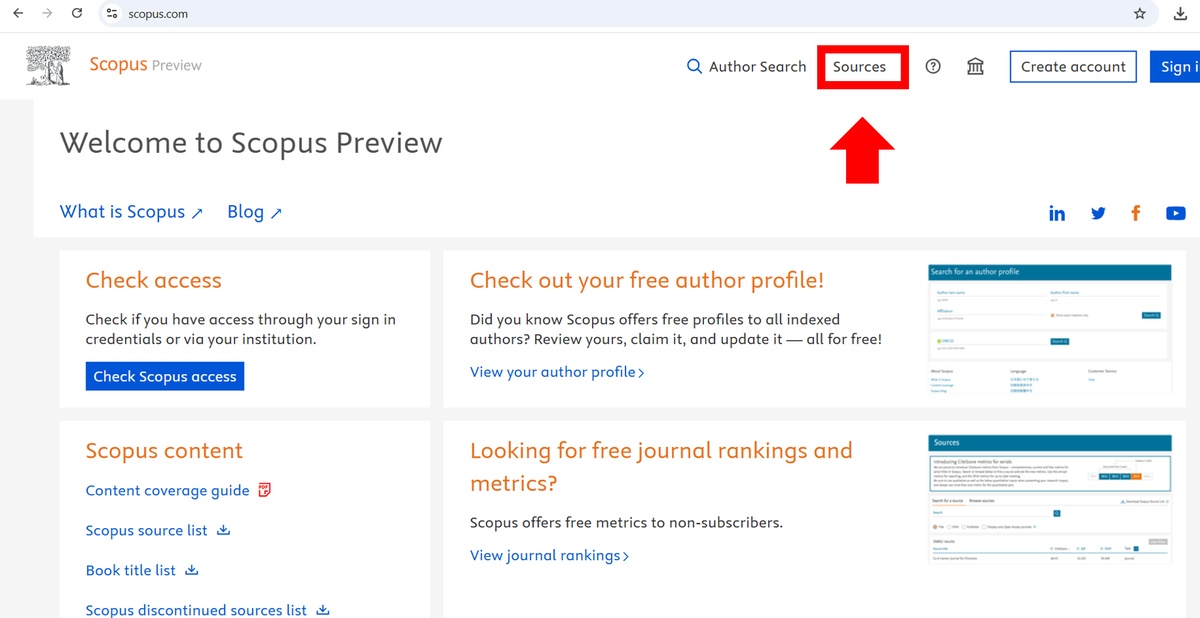Open the Content coverage guide PDF
This screenshot has width=1200, height=618.
point(166,490)
